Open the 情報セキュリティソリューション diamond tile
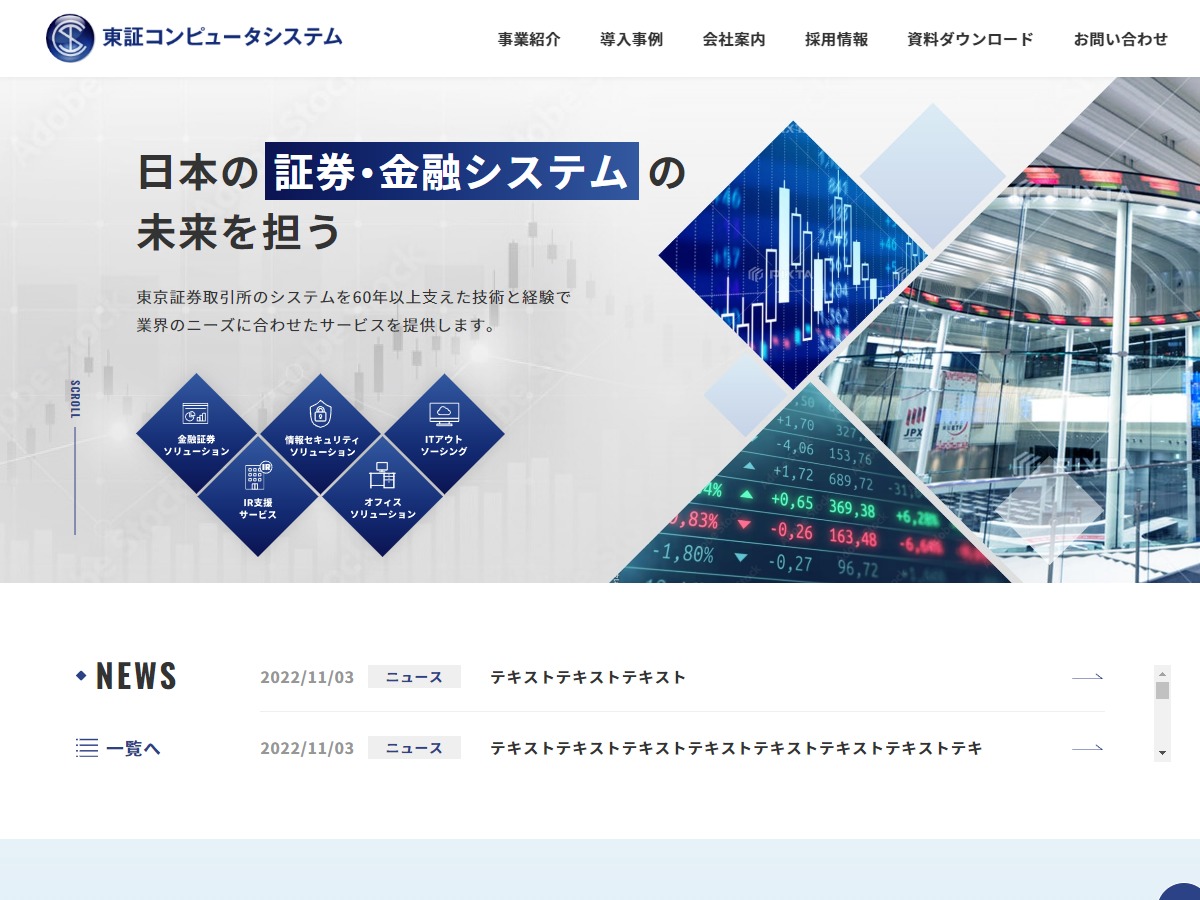This screenshot has width=1200, height=900. (321, 434)
